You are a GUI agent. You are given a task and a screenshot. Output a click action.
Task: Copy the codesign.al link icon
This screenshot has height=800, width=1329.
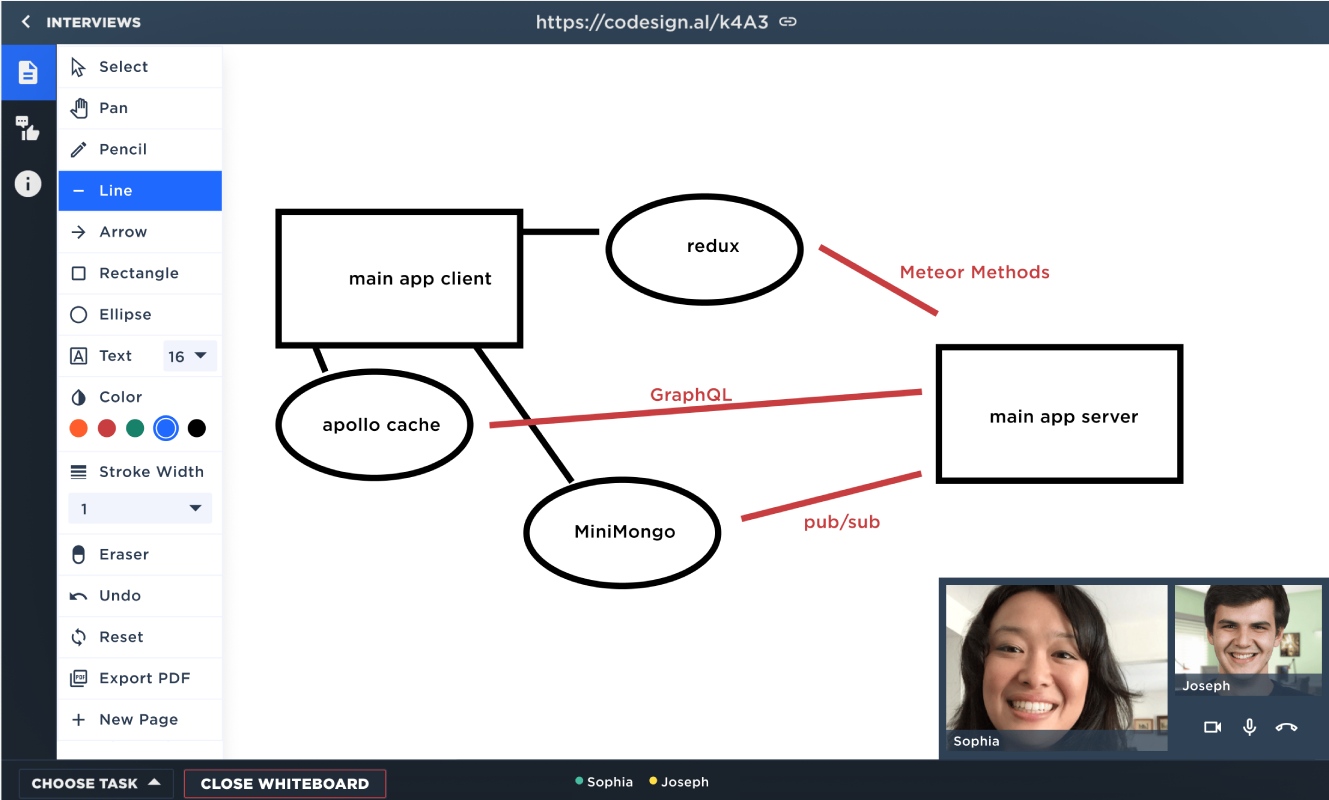coord(788,21)
